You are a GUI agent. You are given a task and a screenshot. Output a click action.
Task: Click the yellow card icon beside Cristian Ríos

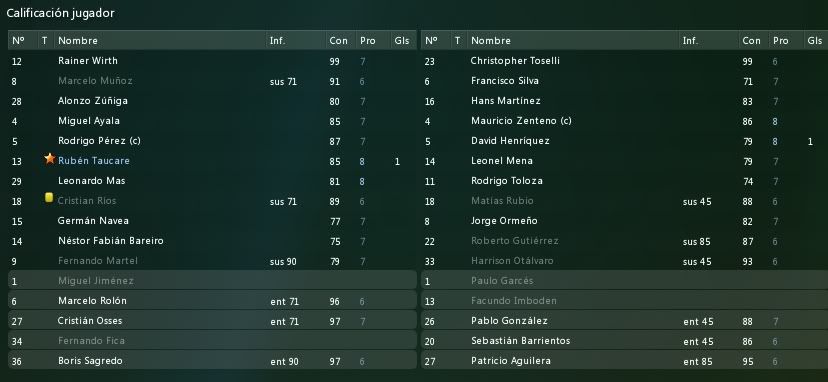tap(49, 198)
